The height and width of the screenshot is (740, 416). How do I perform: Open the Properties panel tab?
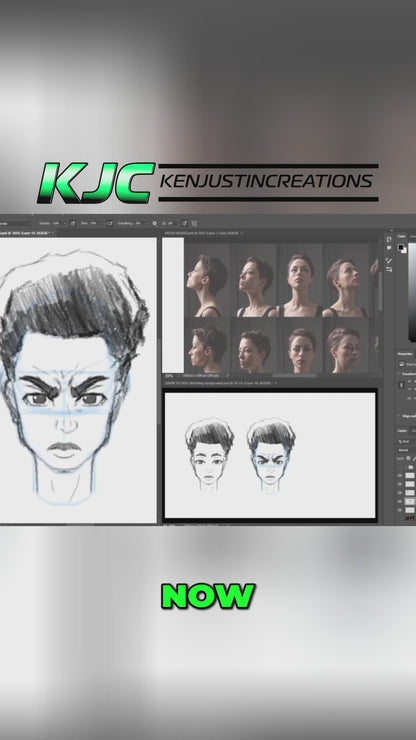(x=405, y=354)
